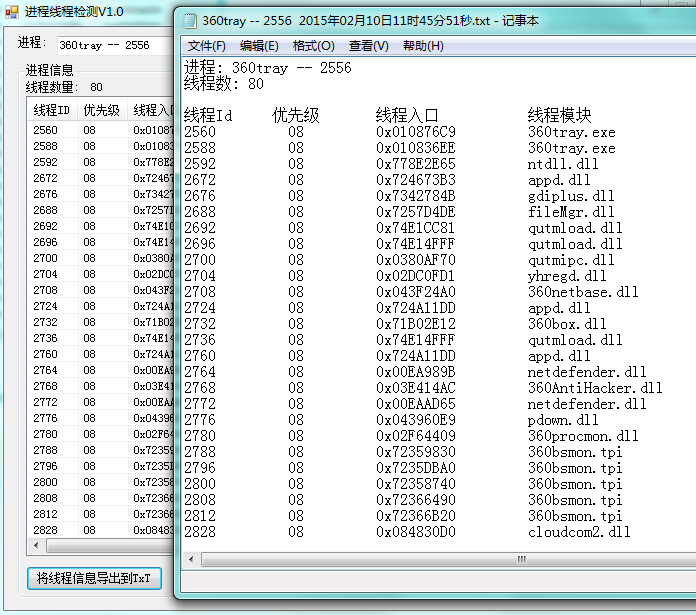This screenshot has height=615, width=696.
Task: Click the 将线程信息导出到TxT button
Action: click(94, 578)
